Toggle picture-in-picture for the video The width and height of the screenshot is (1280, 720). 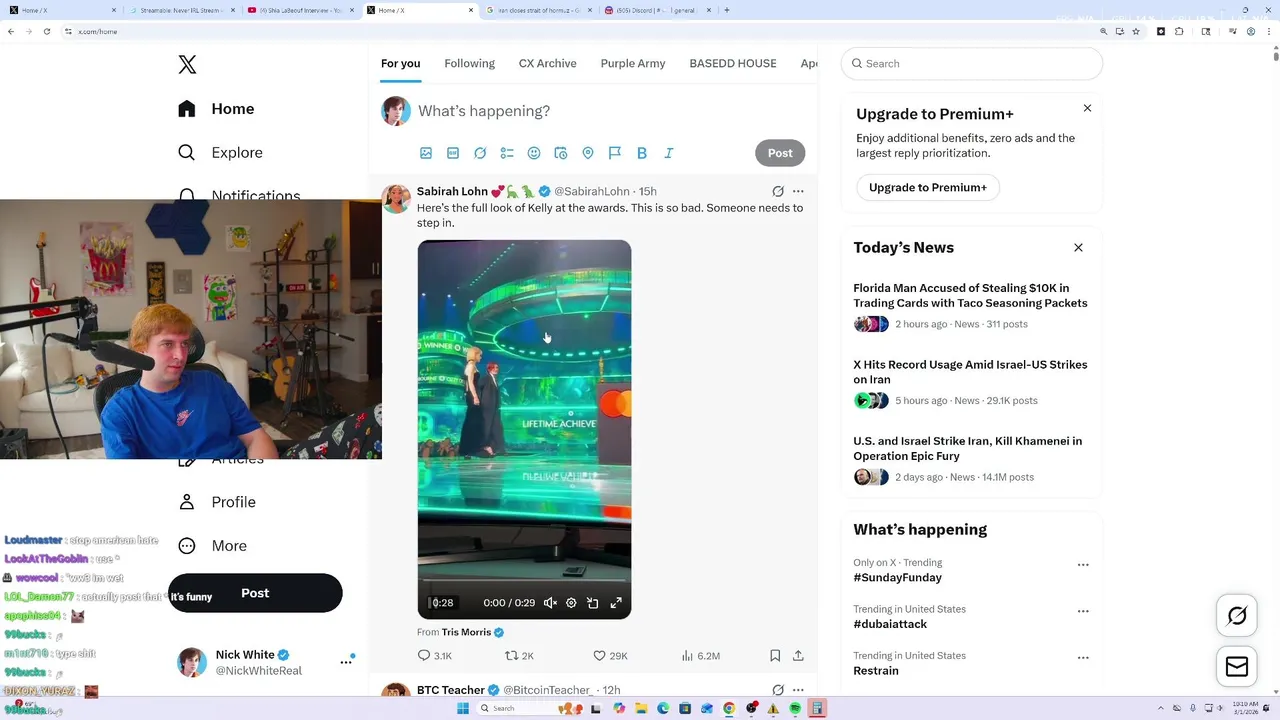pyautogui.click(x=593, y=603)
